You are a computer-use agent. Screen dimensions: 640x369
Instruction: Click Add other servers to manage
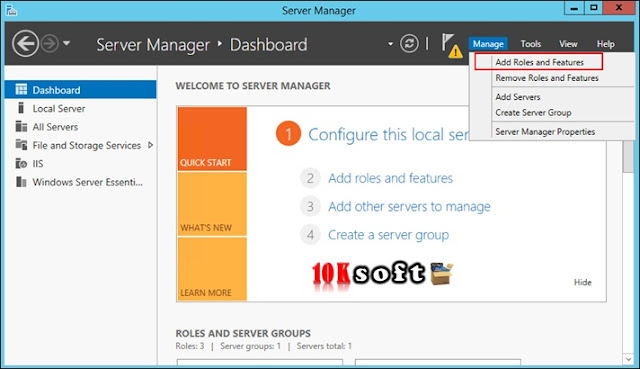tap(409, 207)
